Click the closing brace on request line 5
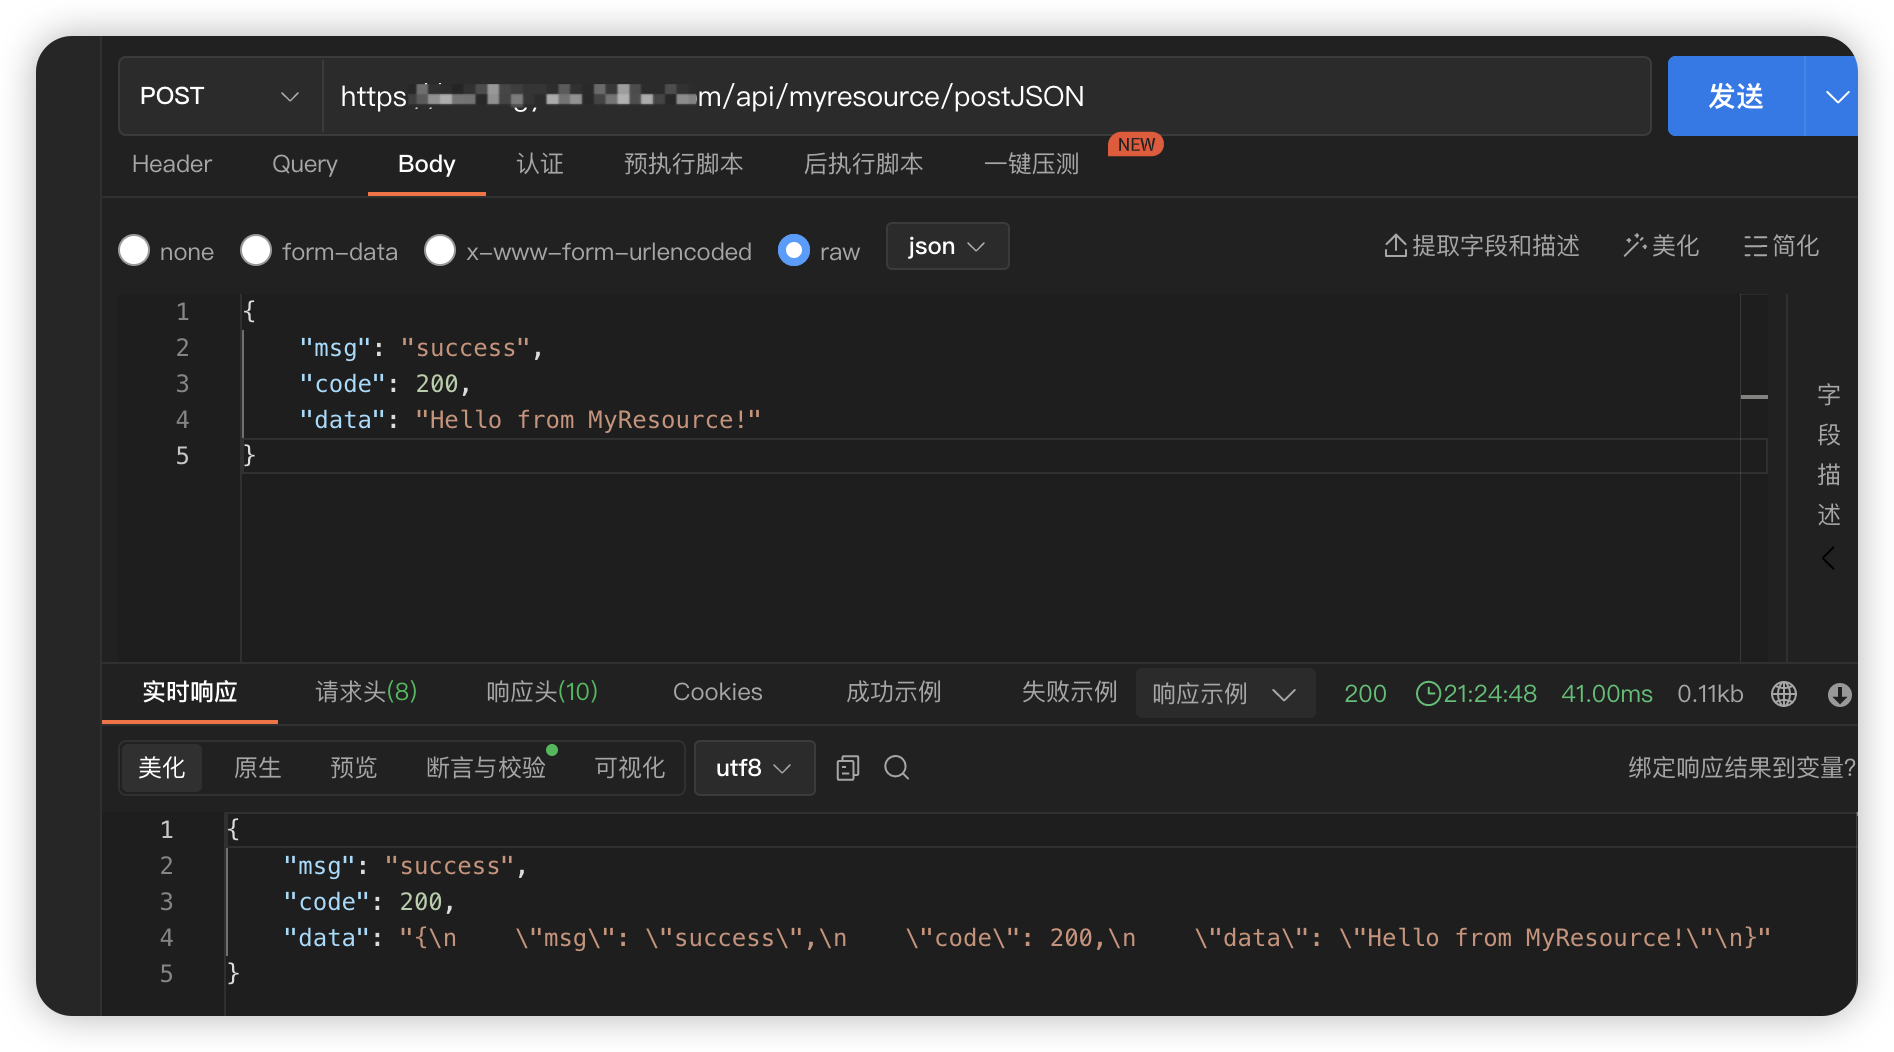1894x1052 pixels. point(250,456)
